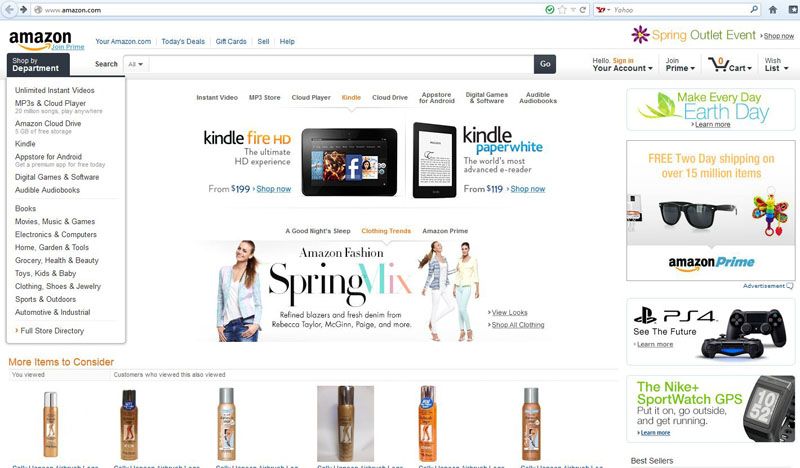The image size is (800, 468).
Task: Click the PS4 PlayStation logo
Action: click(x=645, y=315)
